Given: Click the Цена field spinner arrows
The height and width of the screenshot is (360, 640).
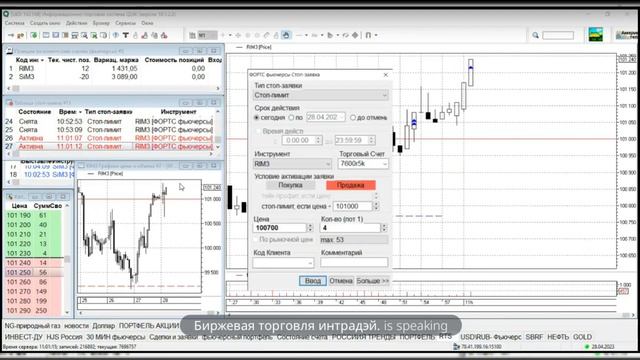Looking at the screenshot, I should coord(310,228).
